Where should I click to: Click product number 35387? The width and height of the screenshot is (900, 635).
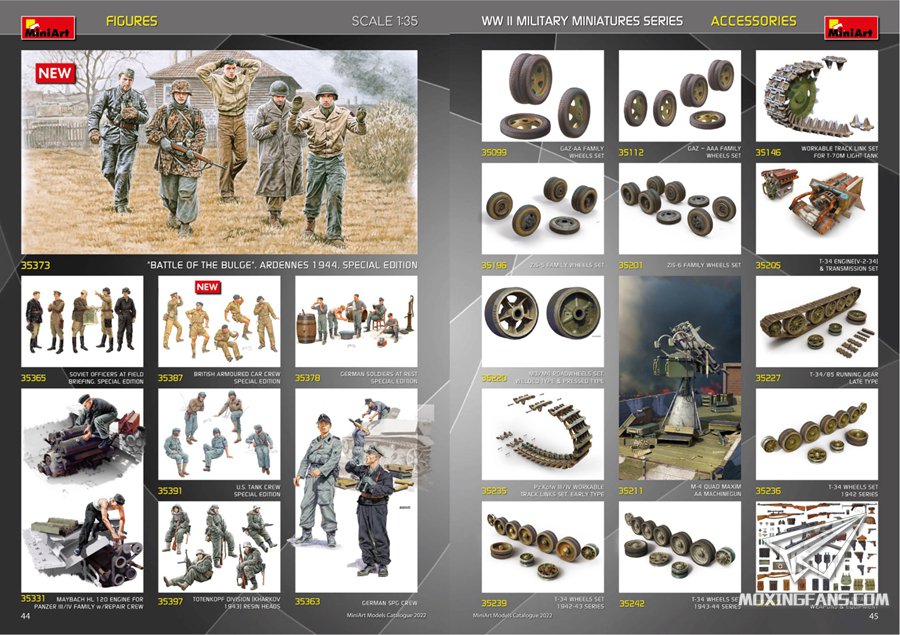pos(170,378)
